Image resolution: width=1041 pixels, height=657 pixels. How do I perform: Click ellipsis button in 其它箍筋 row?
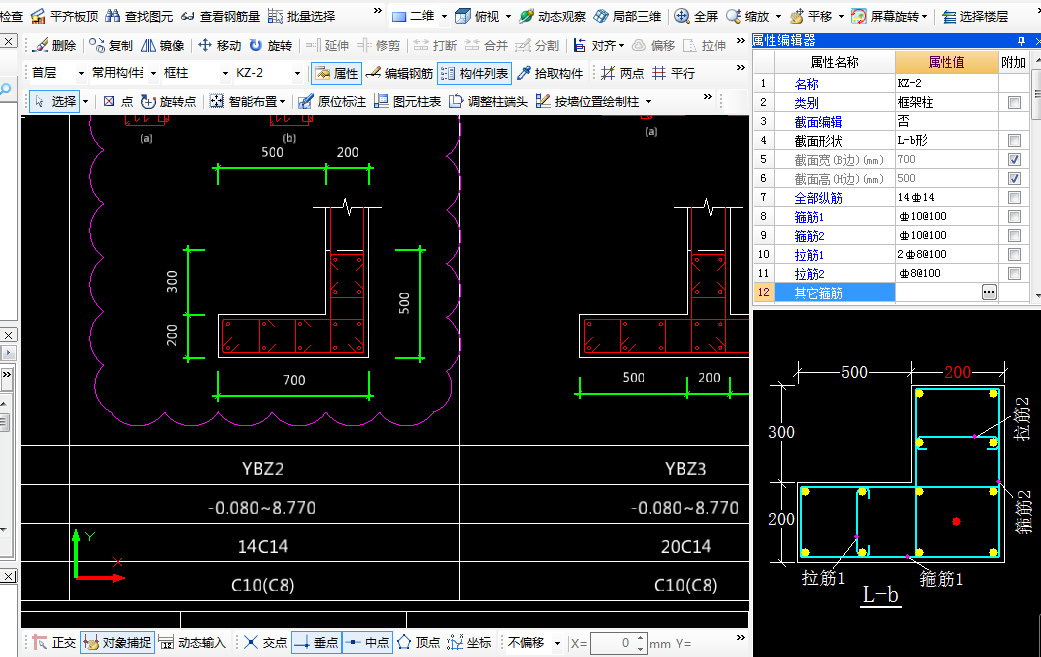[989, 292]
